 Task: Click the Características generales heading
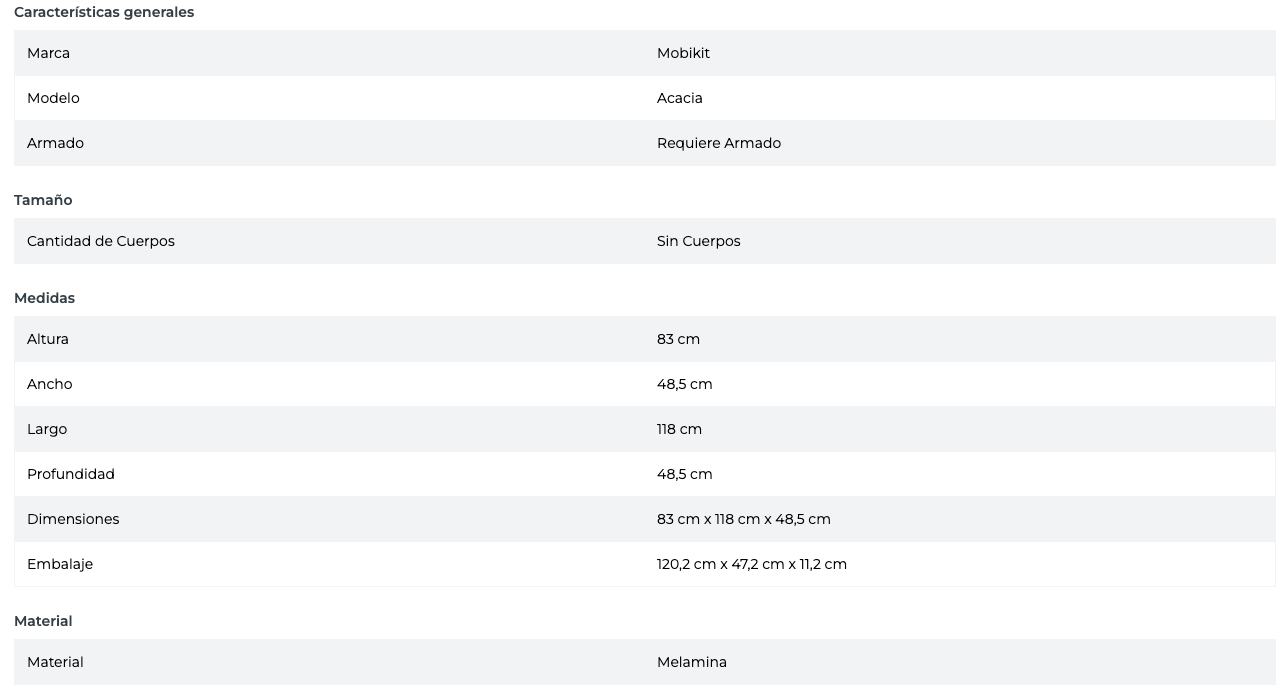click(104, 12)
